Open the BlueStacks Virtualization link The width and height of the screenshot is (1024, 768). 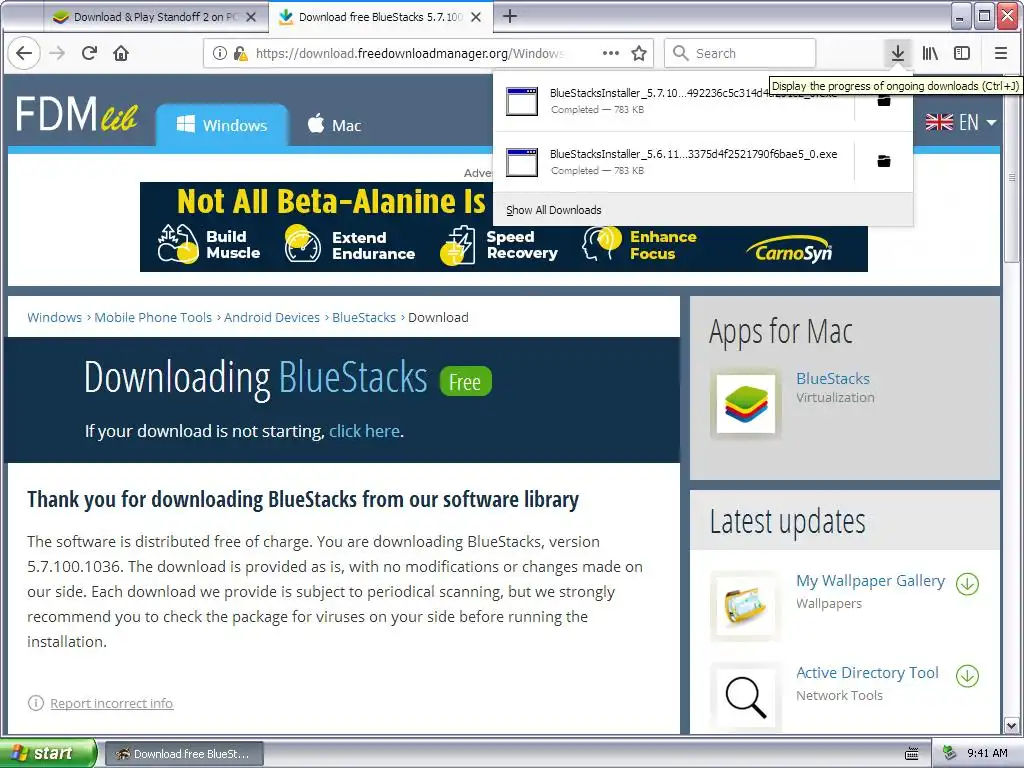pyautogui.click(x=833, y=379)
